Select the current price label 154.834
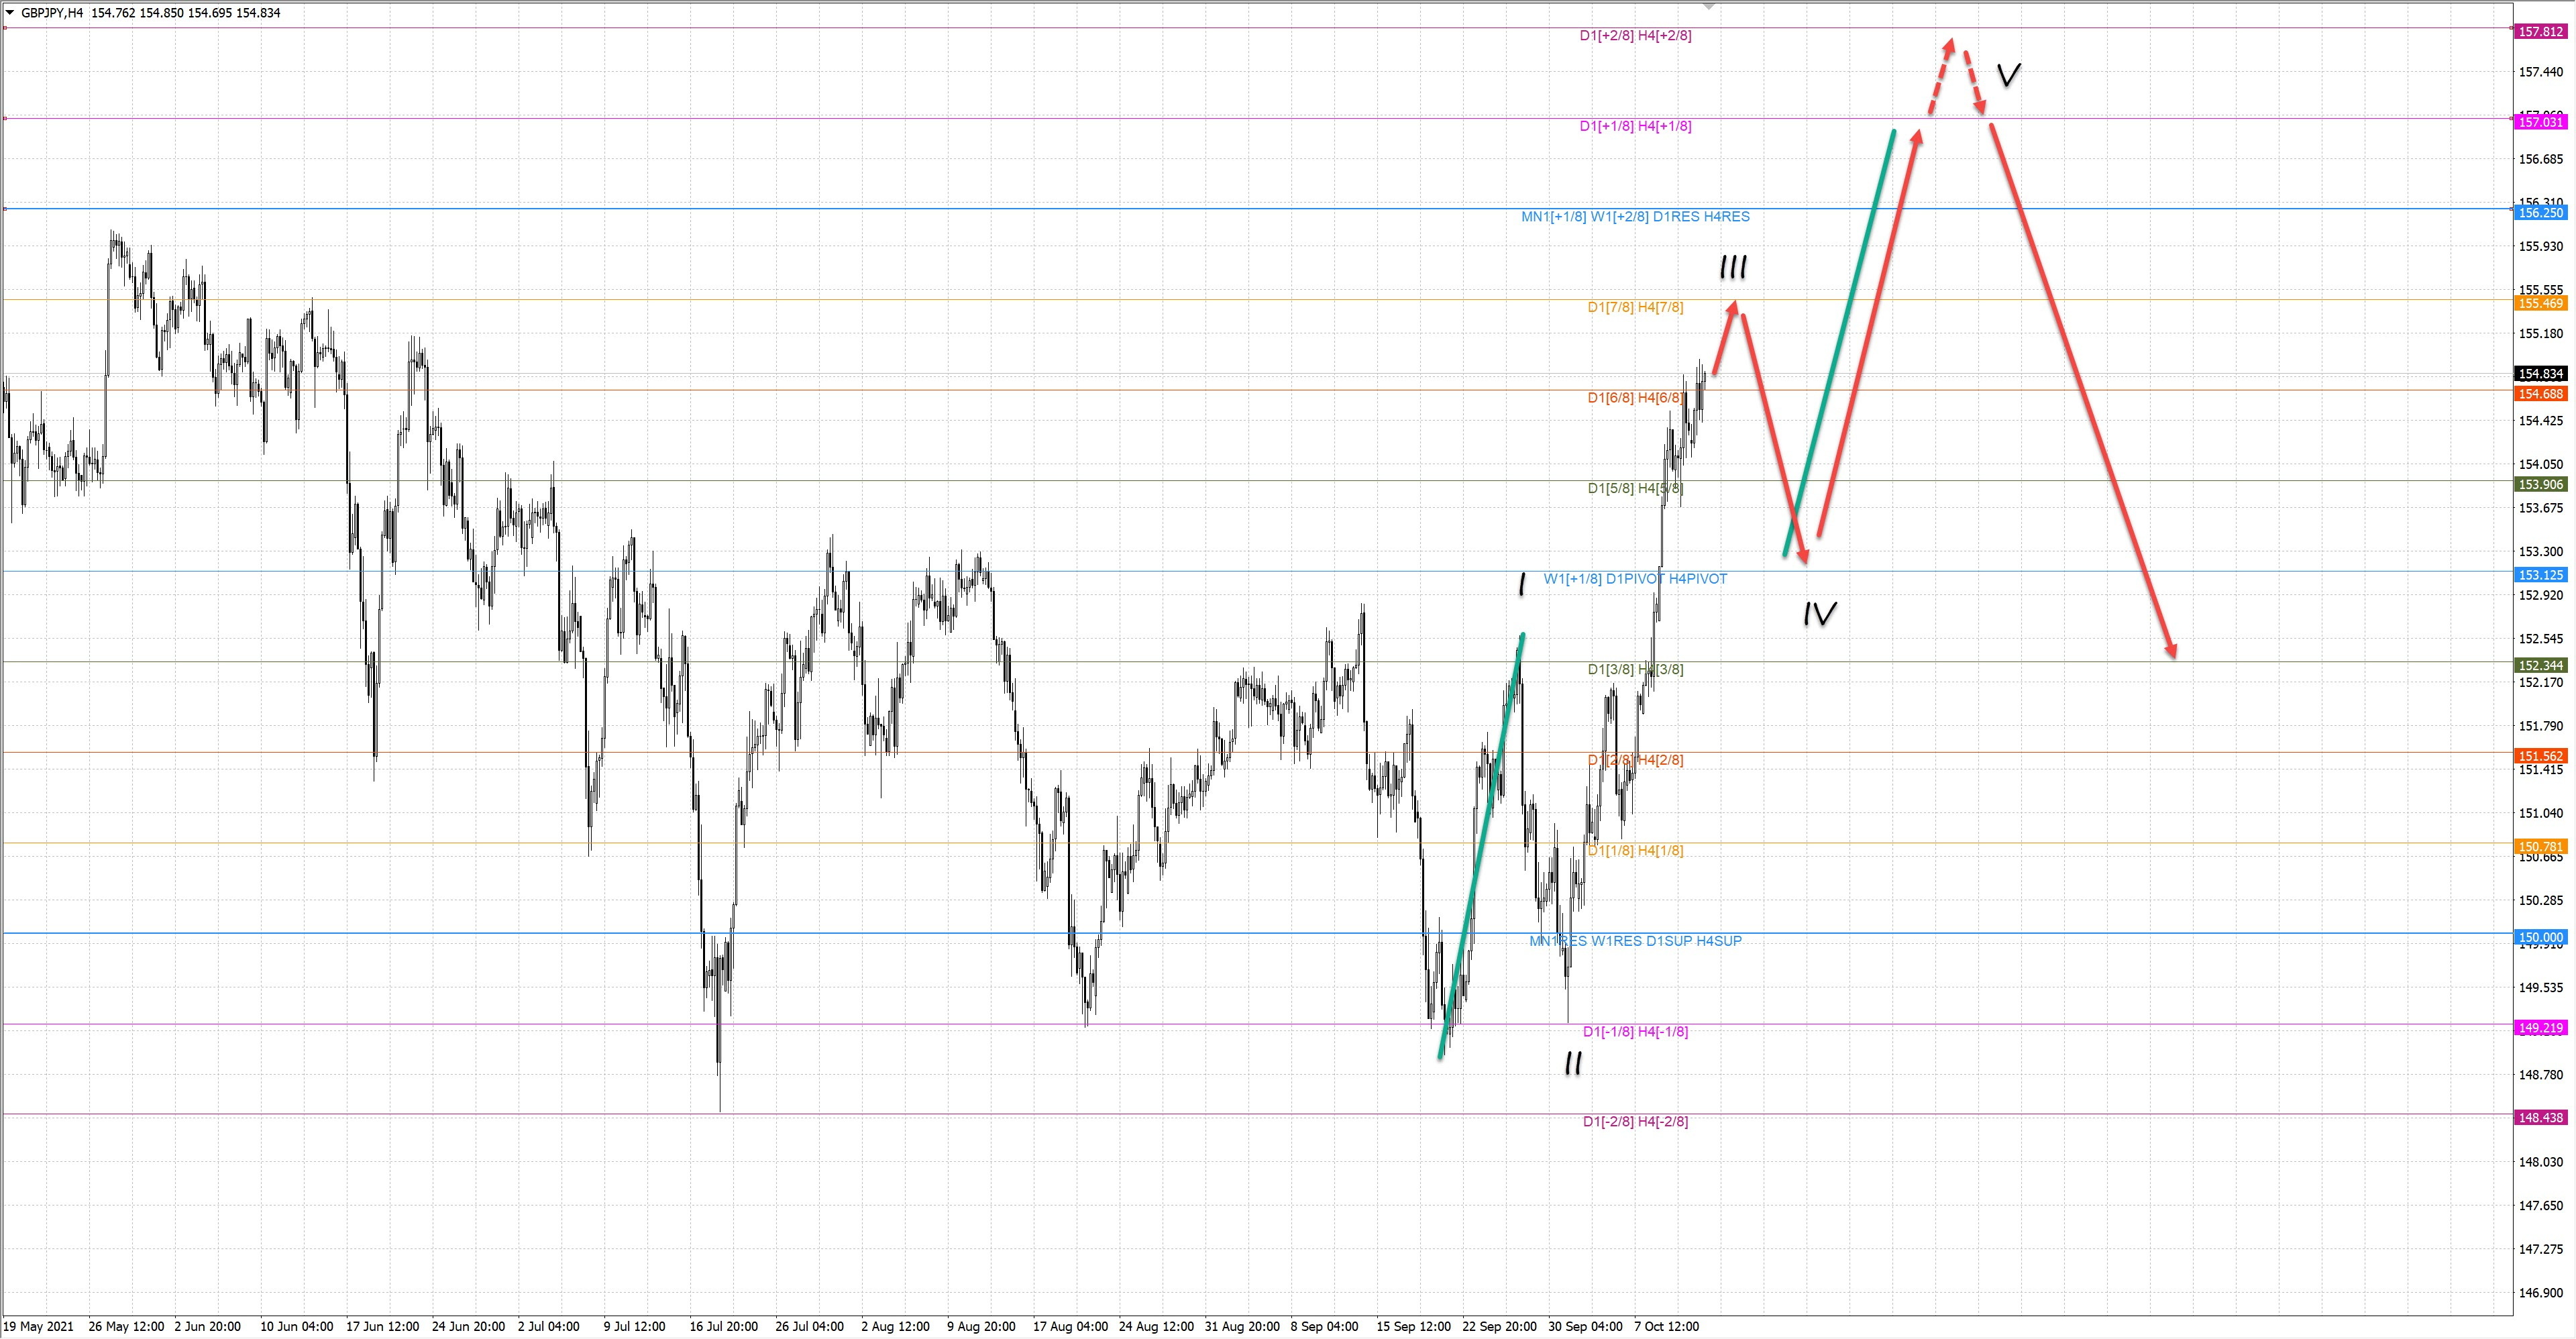The height and width of the screenshot is (1339, 2576). tap(2541, 373)
